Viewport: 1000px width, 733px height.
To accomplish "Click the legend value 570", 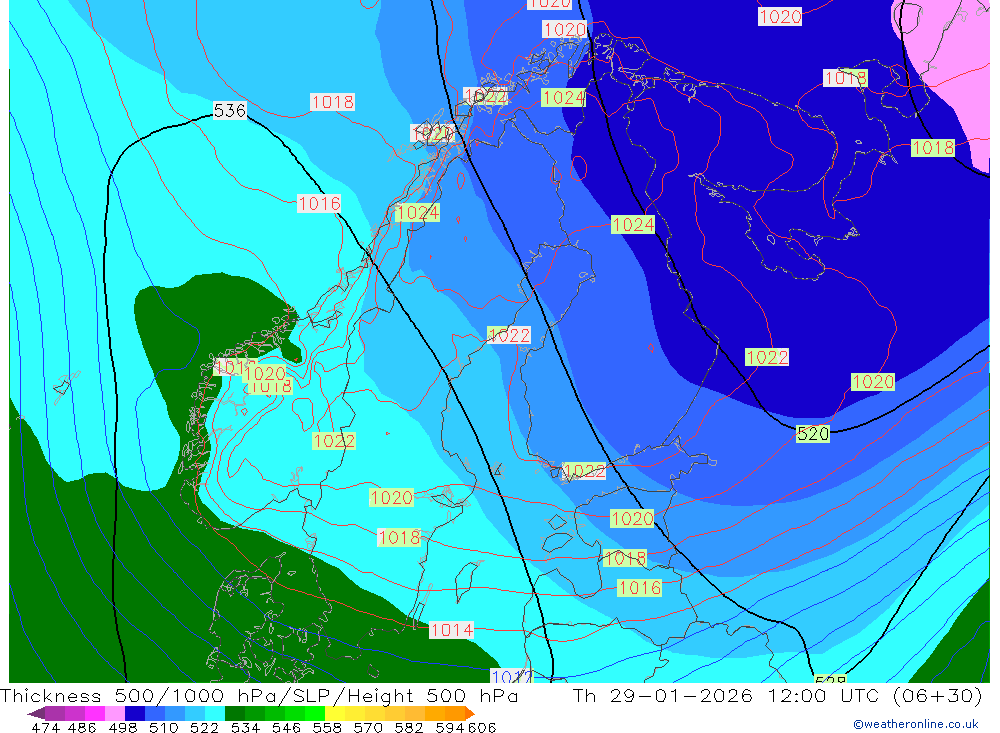I will [367, 727].
